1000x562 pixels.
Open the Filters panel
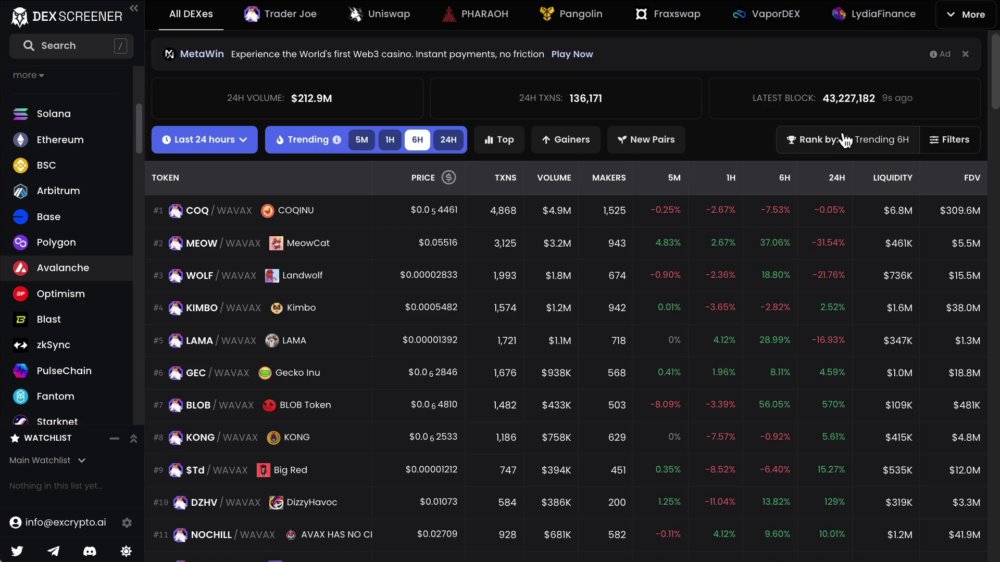[x=950, y=140]
